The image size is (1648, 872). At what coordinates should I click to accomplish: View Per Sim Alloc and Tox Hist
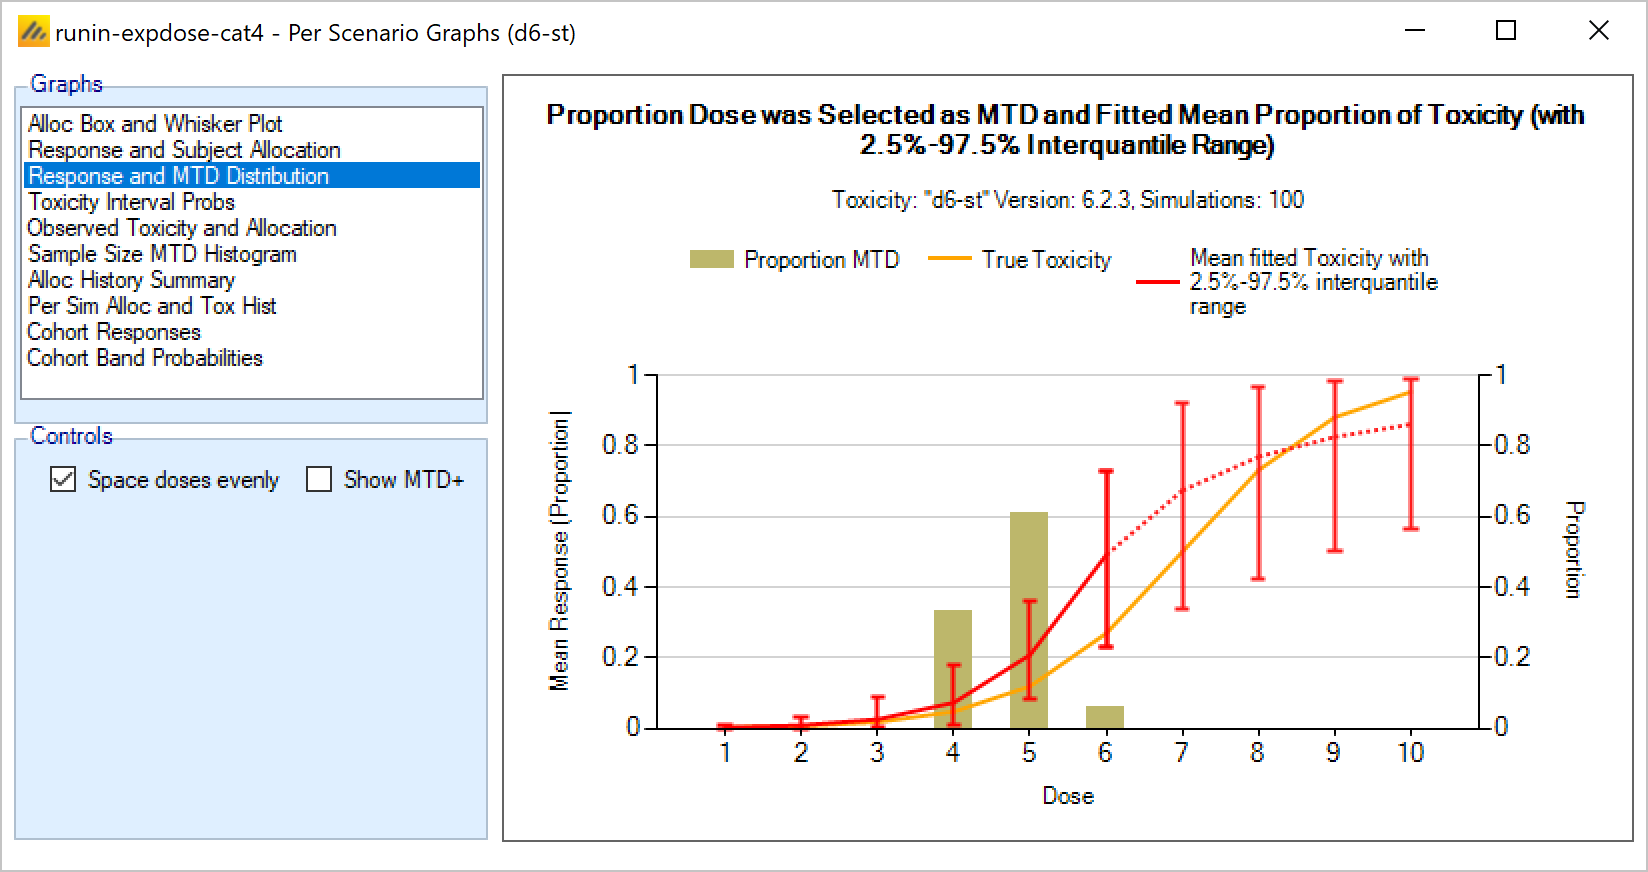(x=152, y=306)
